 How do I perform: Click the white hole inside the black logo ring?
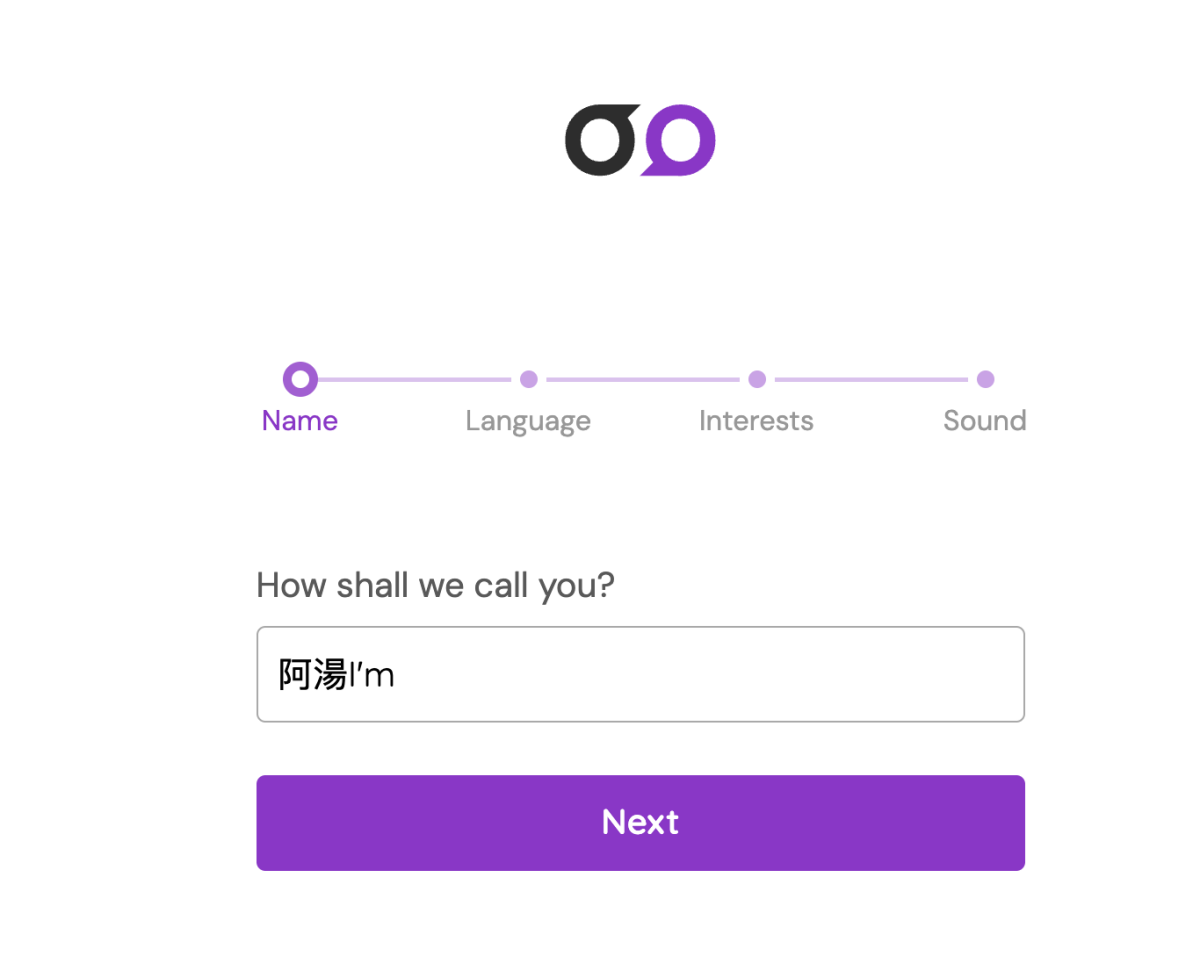pos(599,141)
